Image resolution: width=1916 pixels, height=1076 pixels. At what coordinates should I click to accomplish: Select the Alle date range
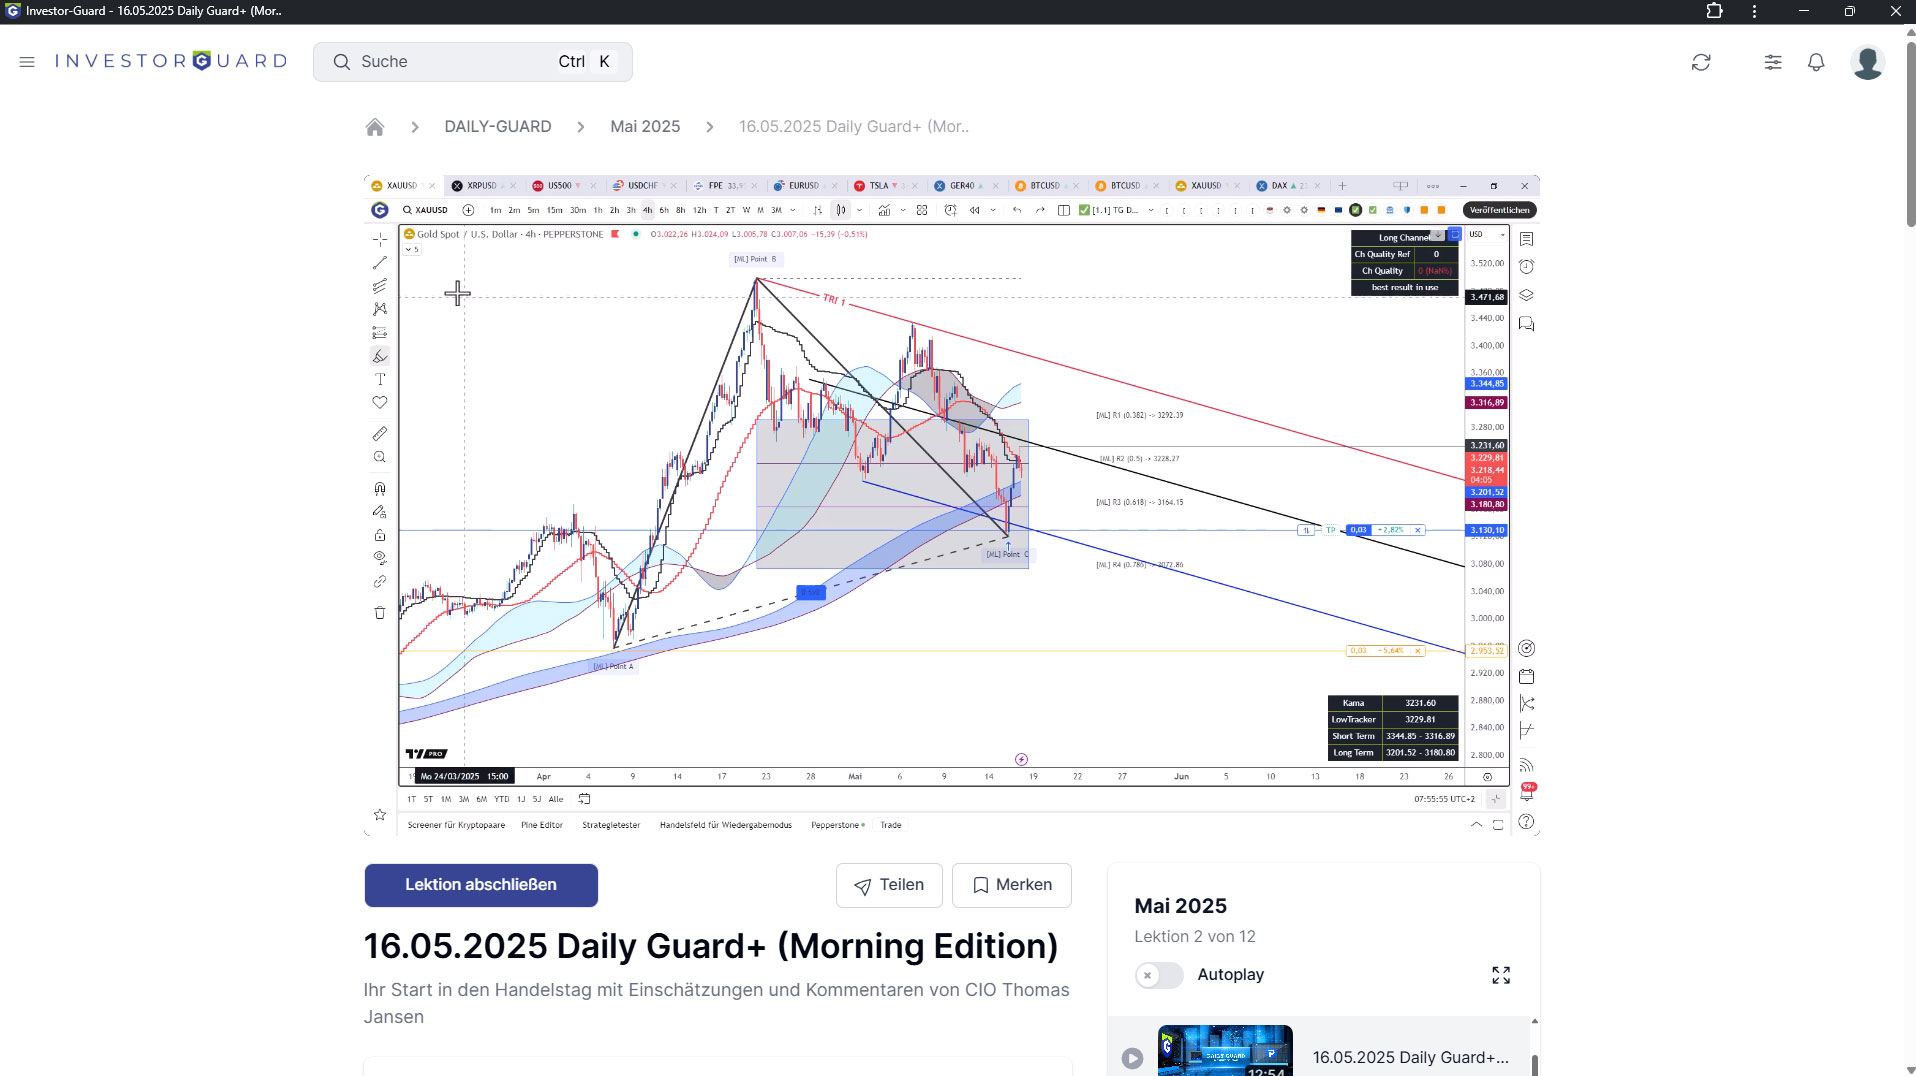click(557, 800)
